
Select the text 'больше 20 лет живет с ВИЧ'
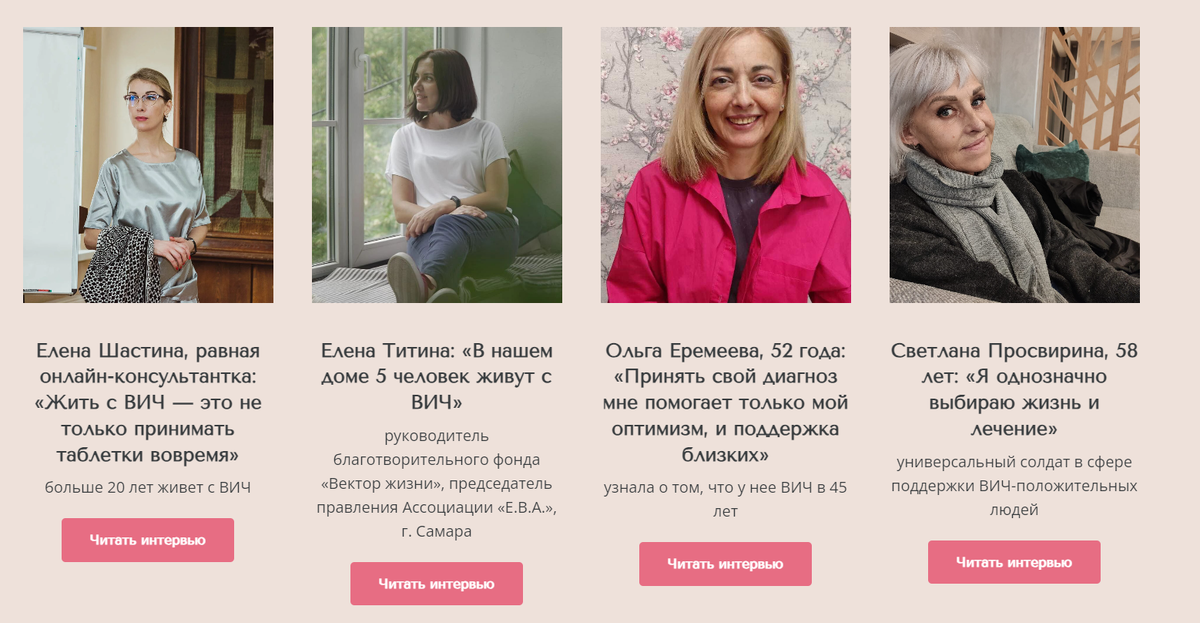coord(148,488)
